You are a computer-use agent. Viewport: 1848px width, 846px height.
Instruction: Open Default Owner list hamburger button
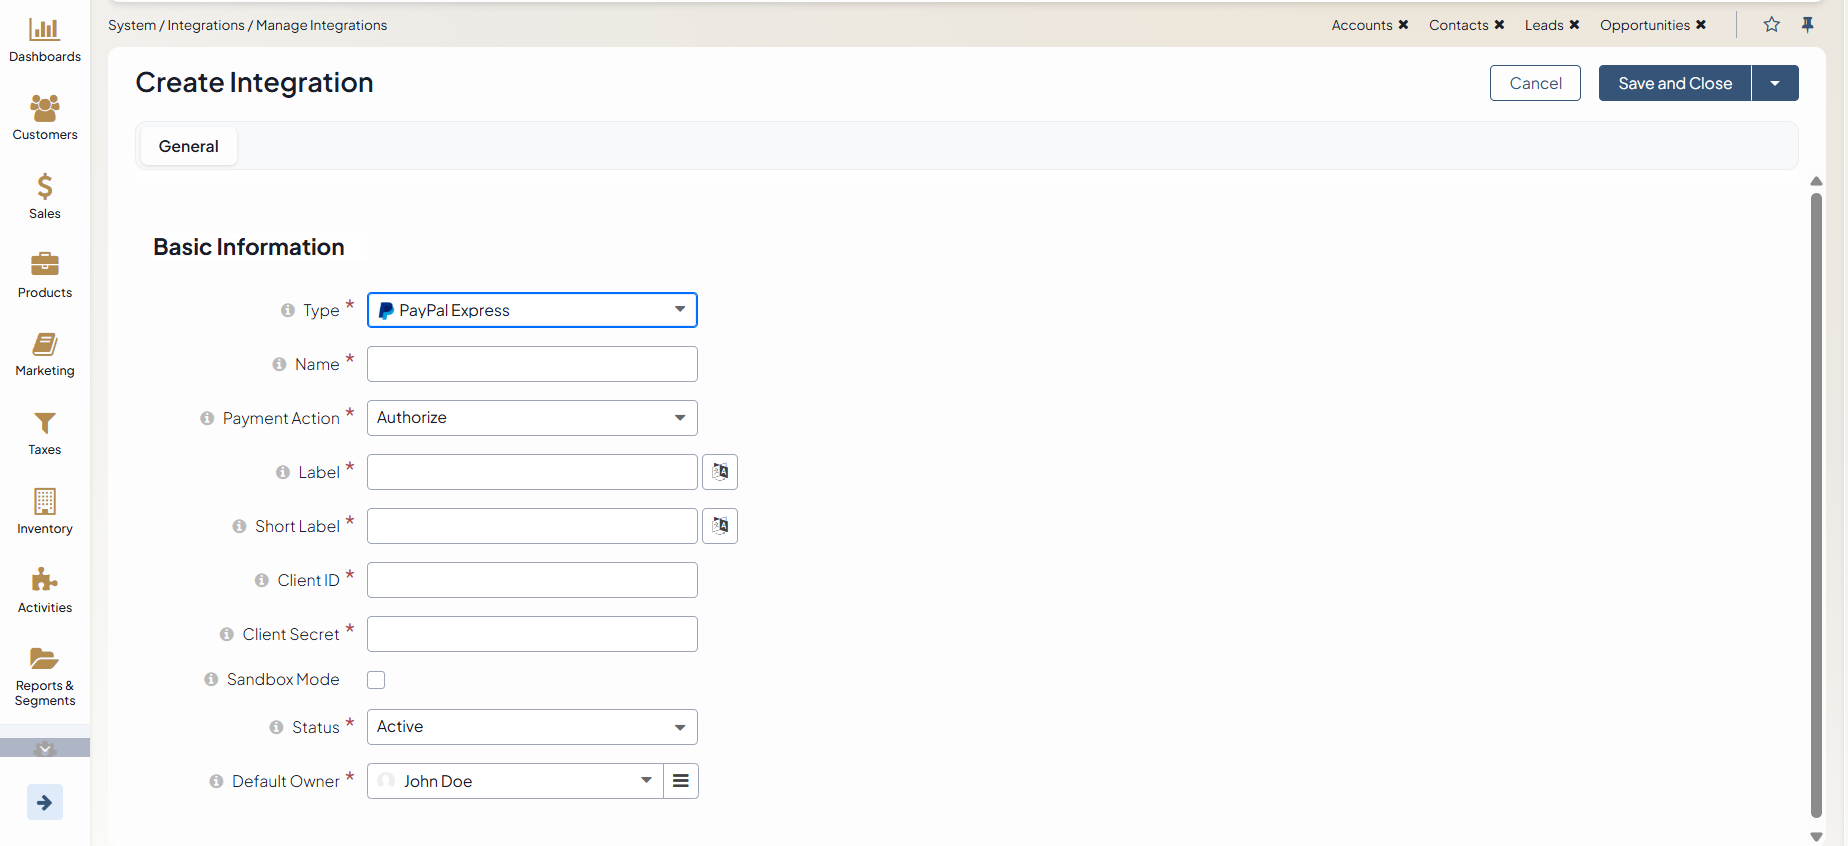point(681,781)
